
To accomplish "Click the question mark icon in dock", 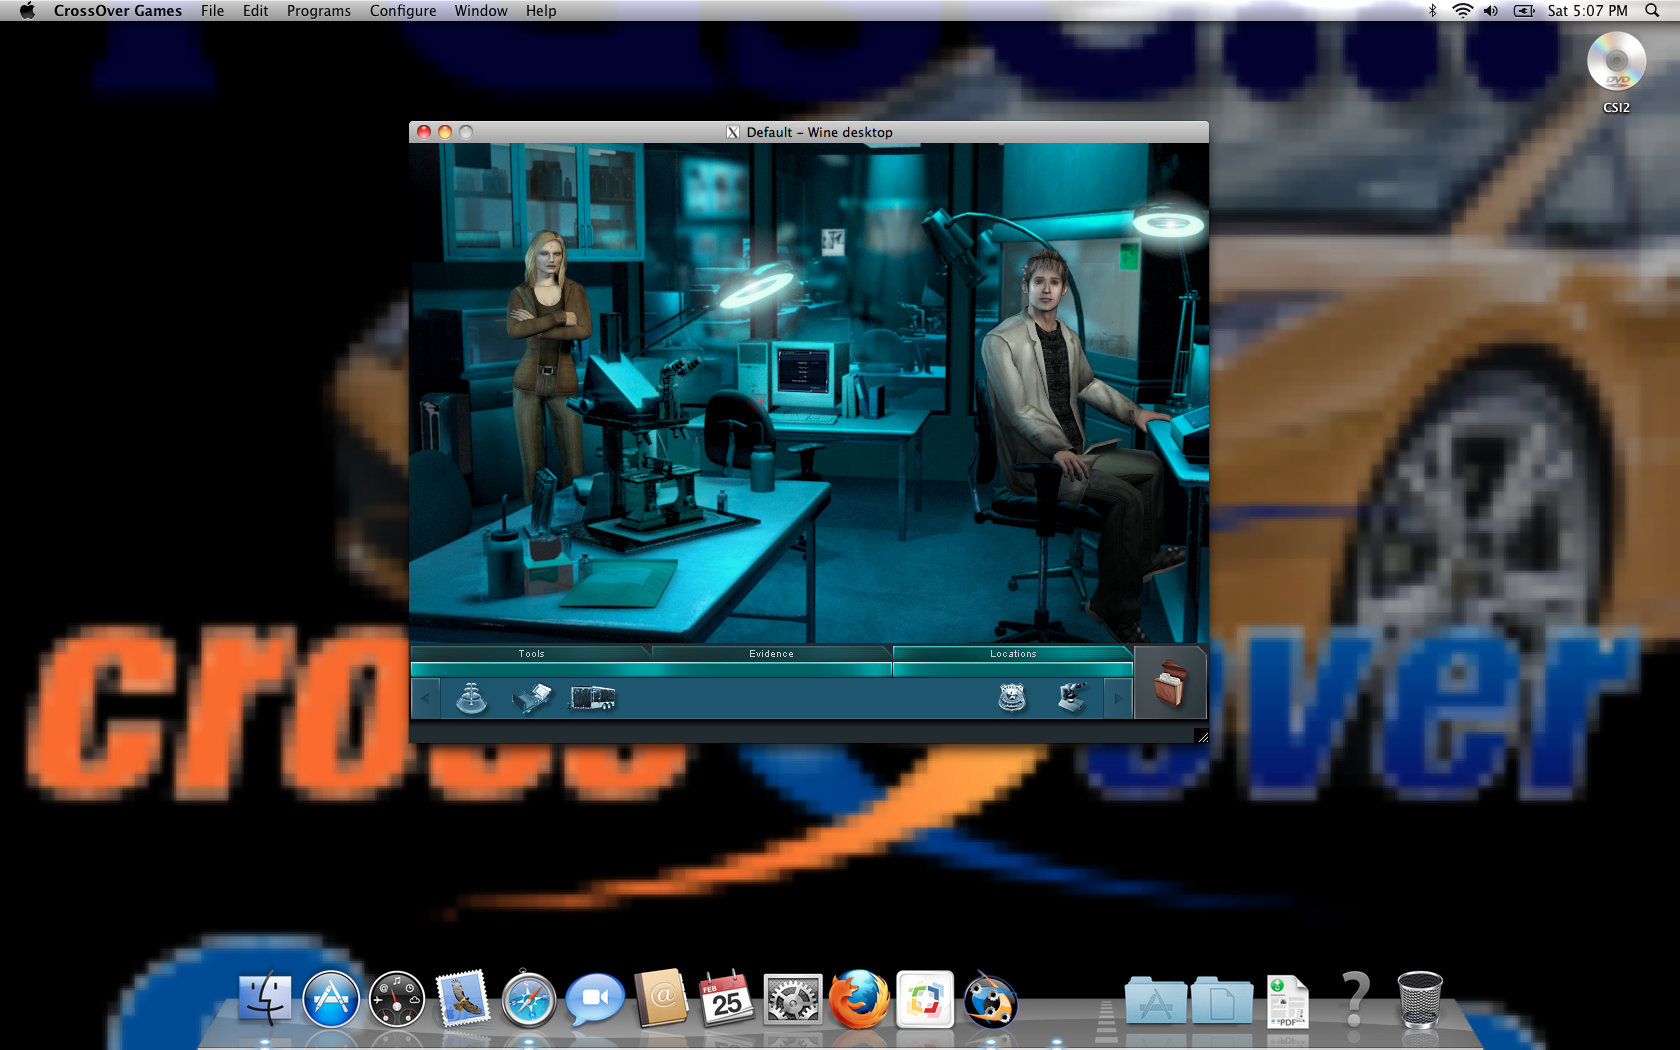I will (1355, 998).
